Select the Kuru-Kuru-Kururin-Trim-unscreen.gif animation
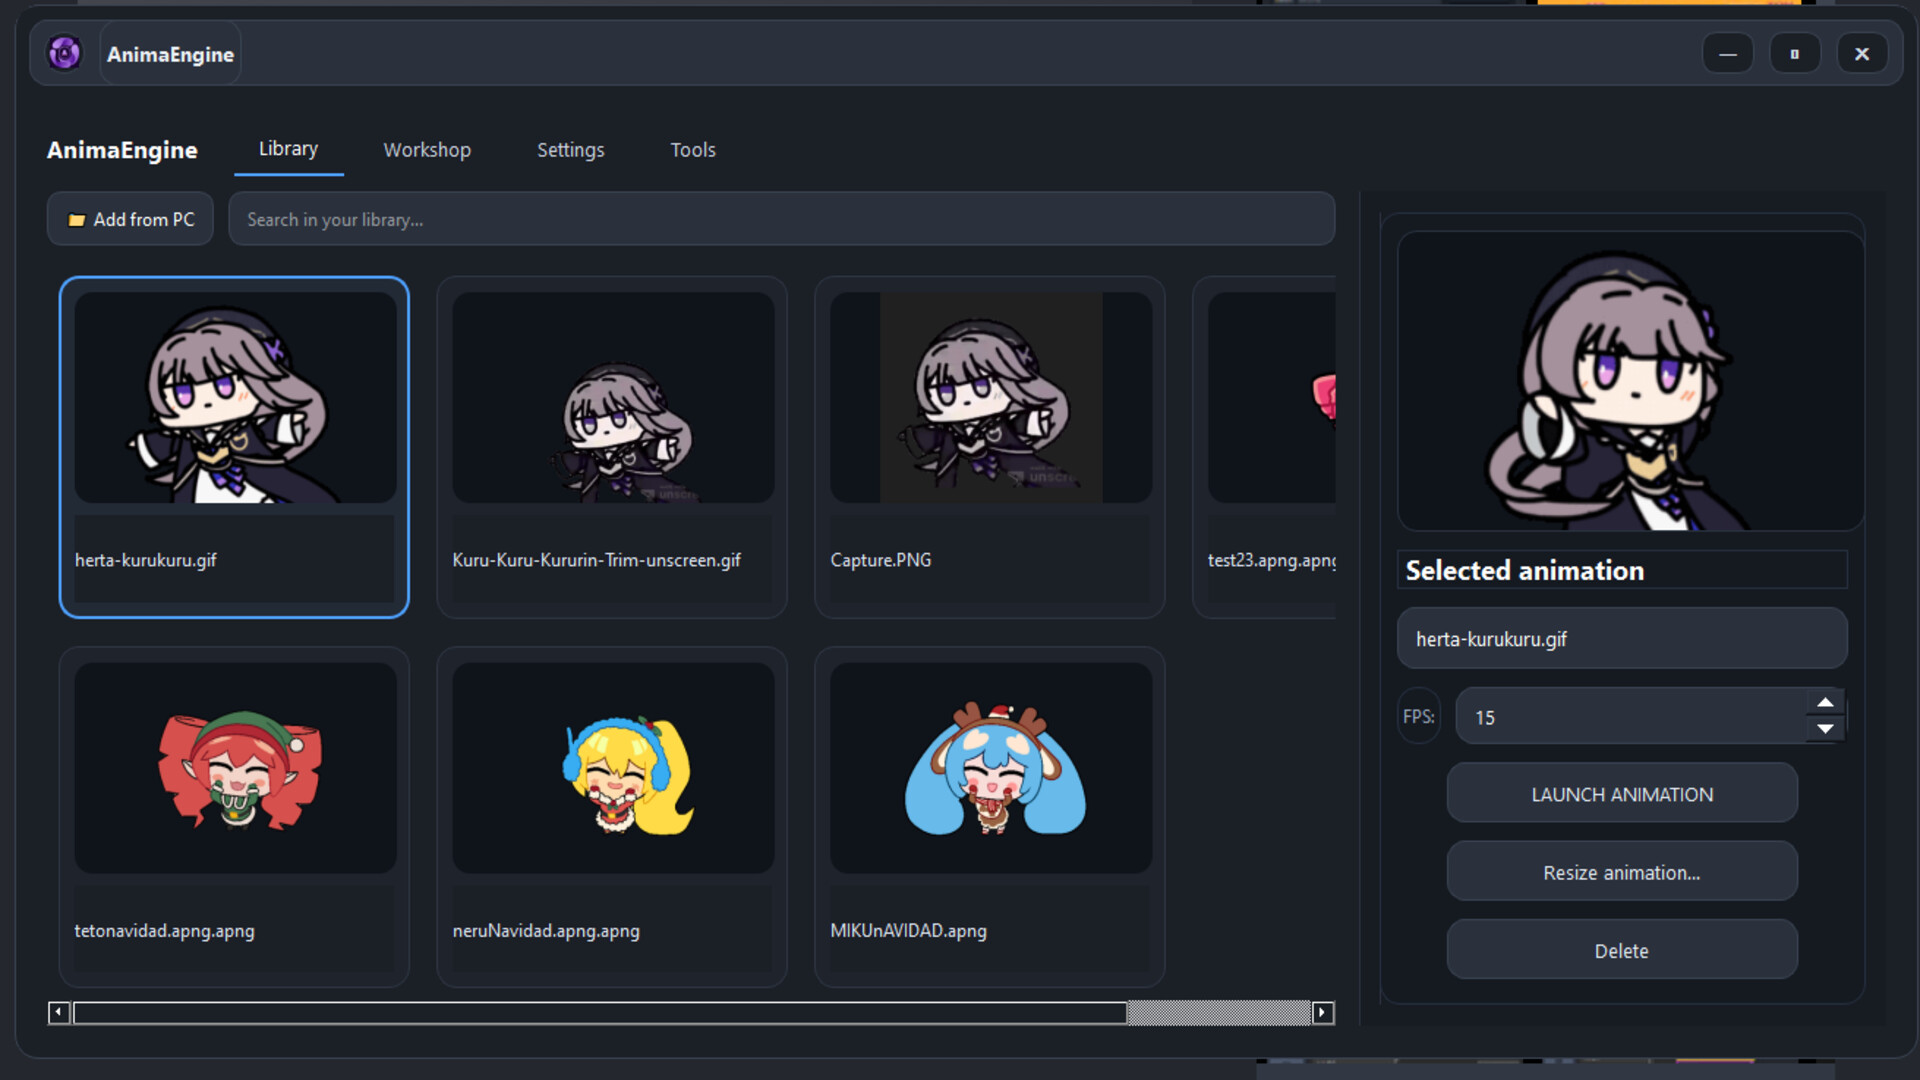 (611, 447)
